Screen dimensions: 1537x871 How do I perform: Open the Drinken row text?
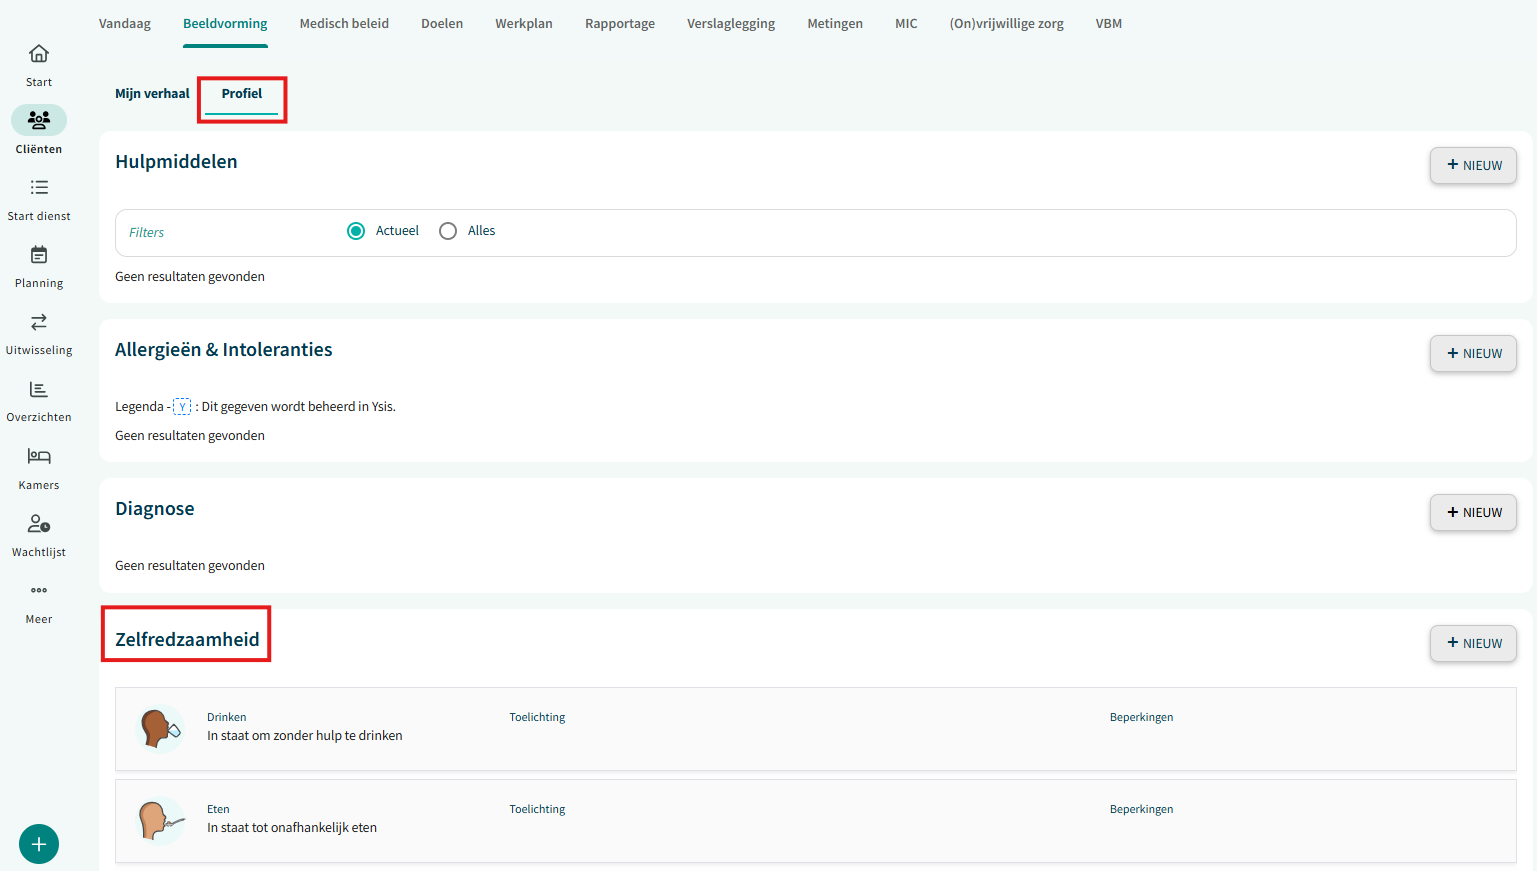tap(305, 735)
